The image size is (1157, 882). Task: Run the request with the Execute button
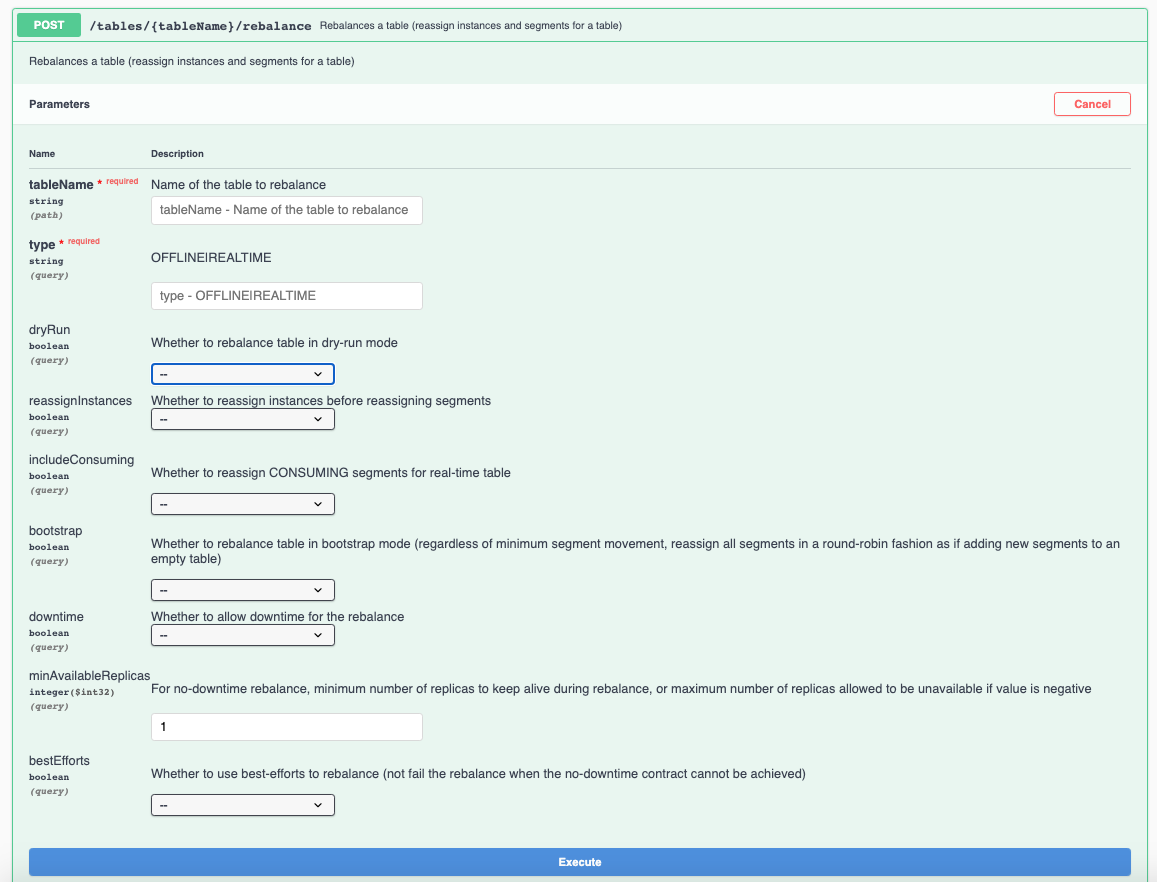coord(579,862)
